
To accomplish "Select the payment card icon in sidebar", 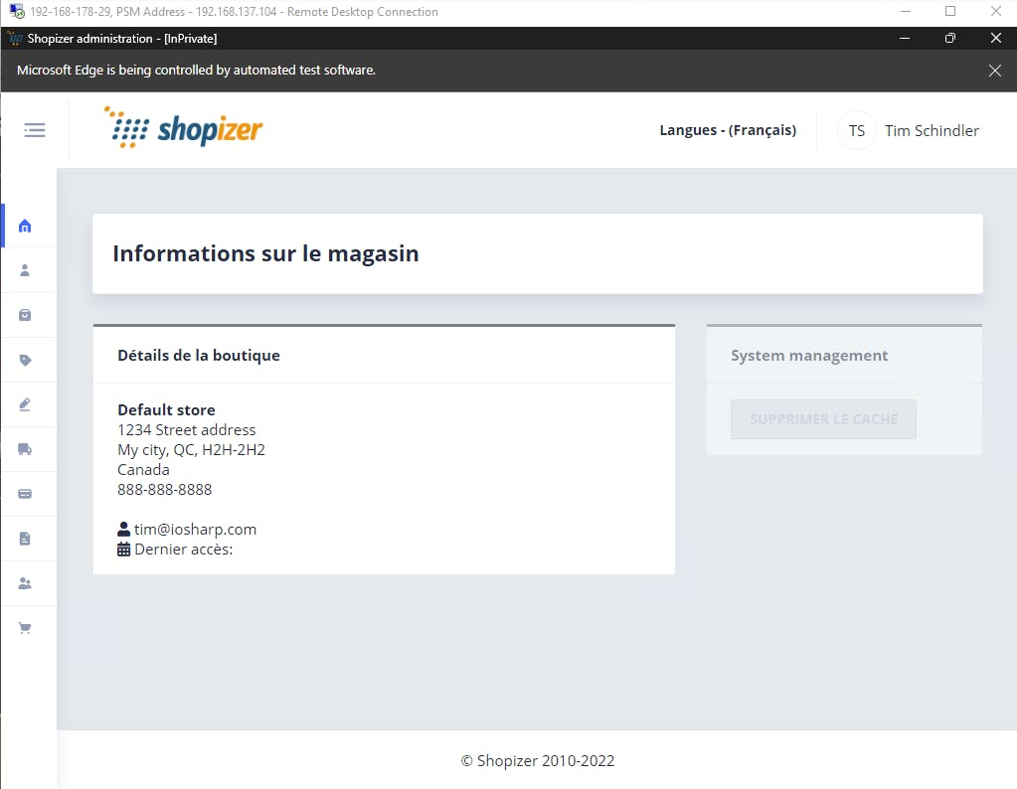I will pyautogui.click(x=27, y=493).
